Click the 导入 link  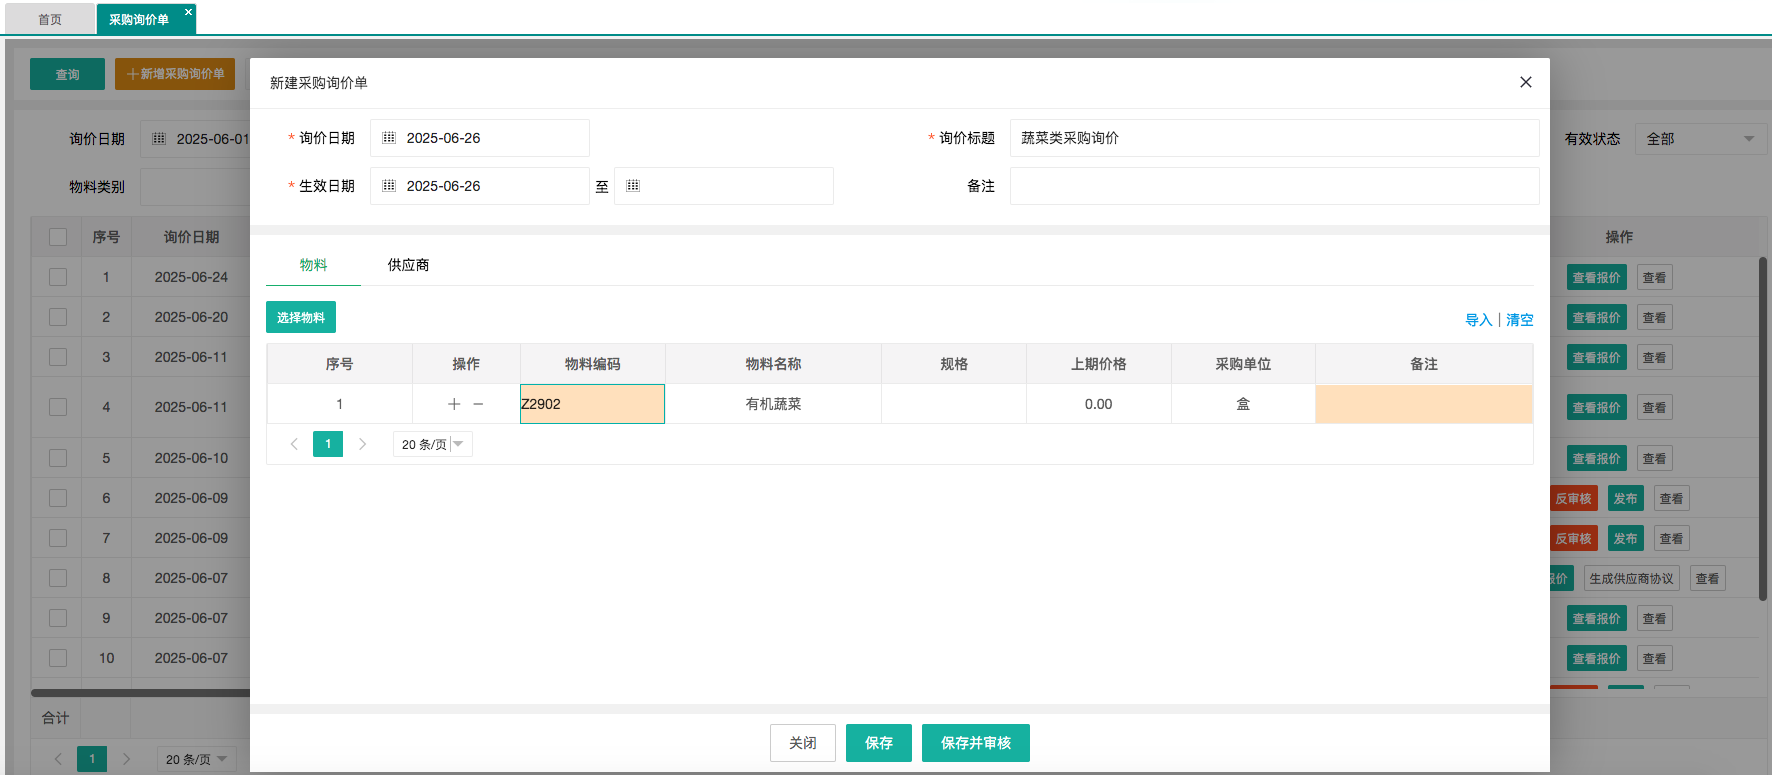coord(1478,320)
